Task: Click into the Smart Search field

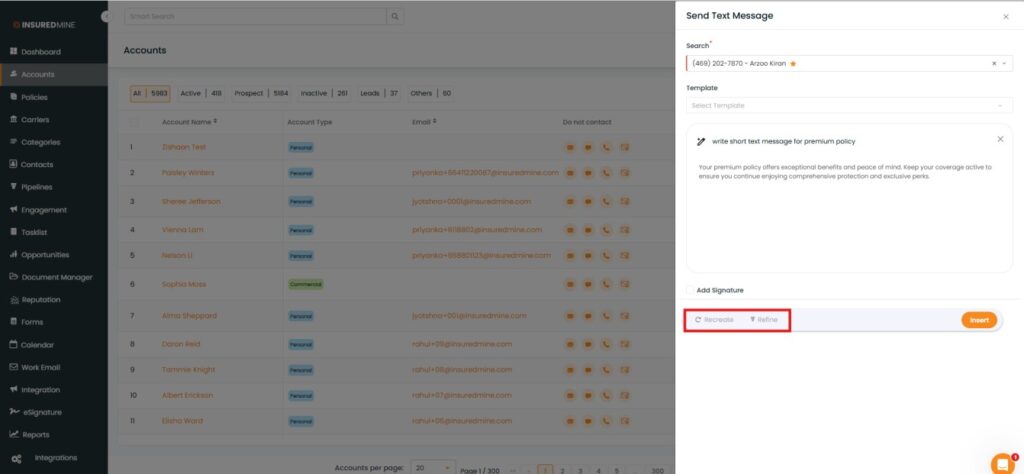Action: coord(255,17)
